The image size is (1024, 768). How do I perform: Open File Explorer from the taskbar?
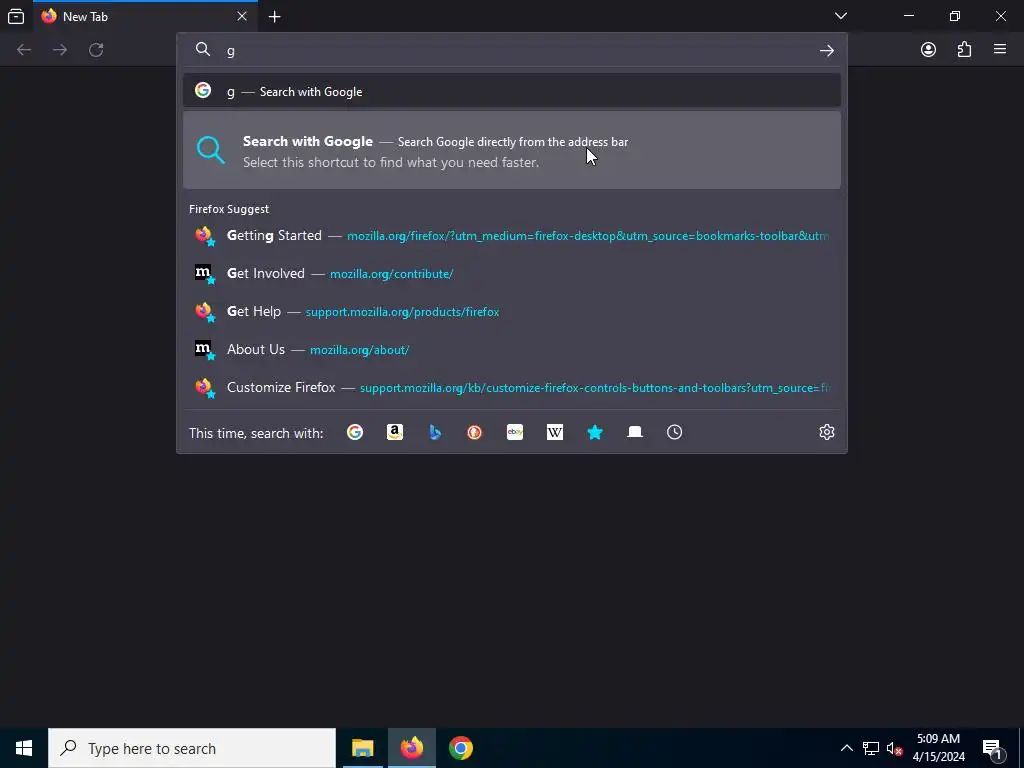(362, 748)
